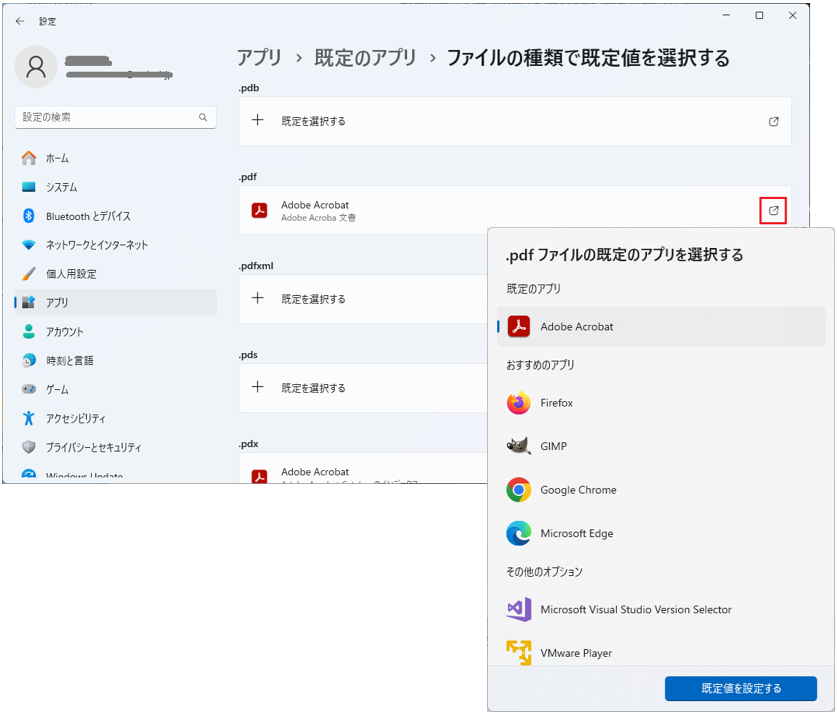Select Microsoft Visual Studio Version Selector
The width and height of the screenshot is (837, 713).
pyautogui.click(x=661, y=609)
